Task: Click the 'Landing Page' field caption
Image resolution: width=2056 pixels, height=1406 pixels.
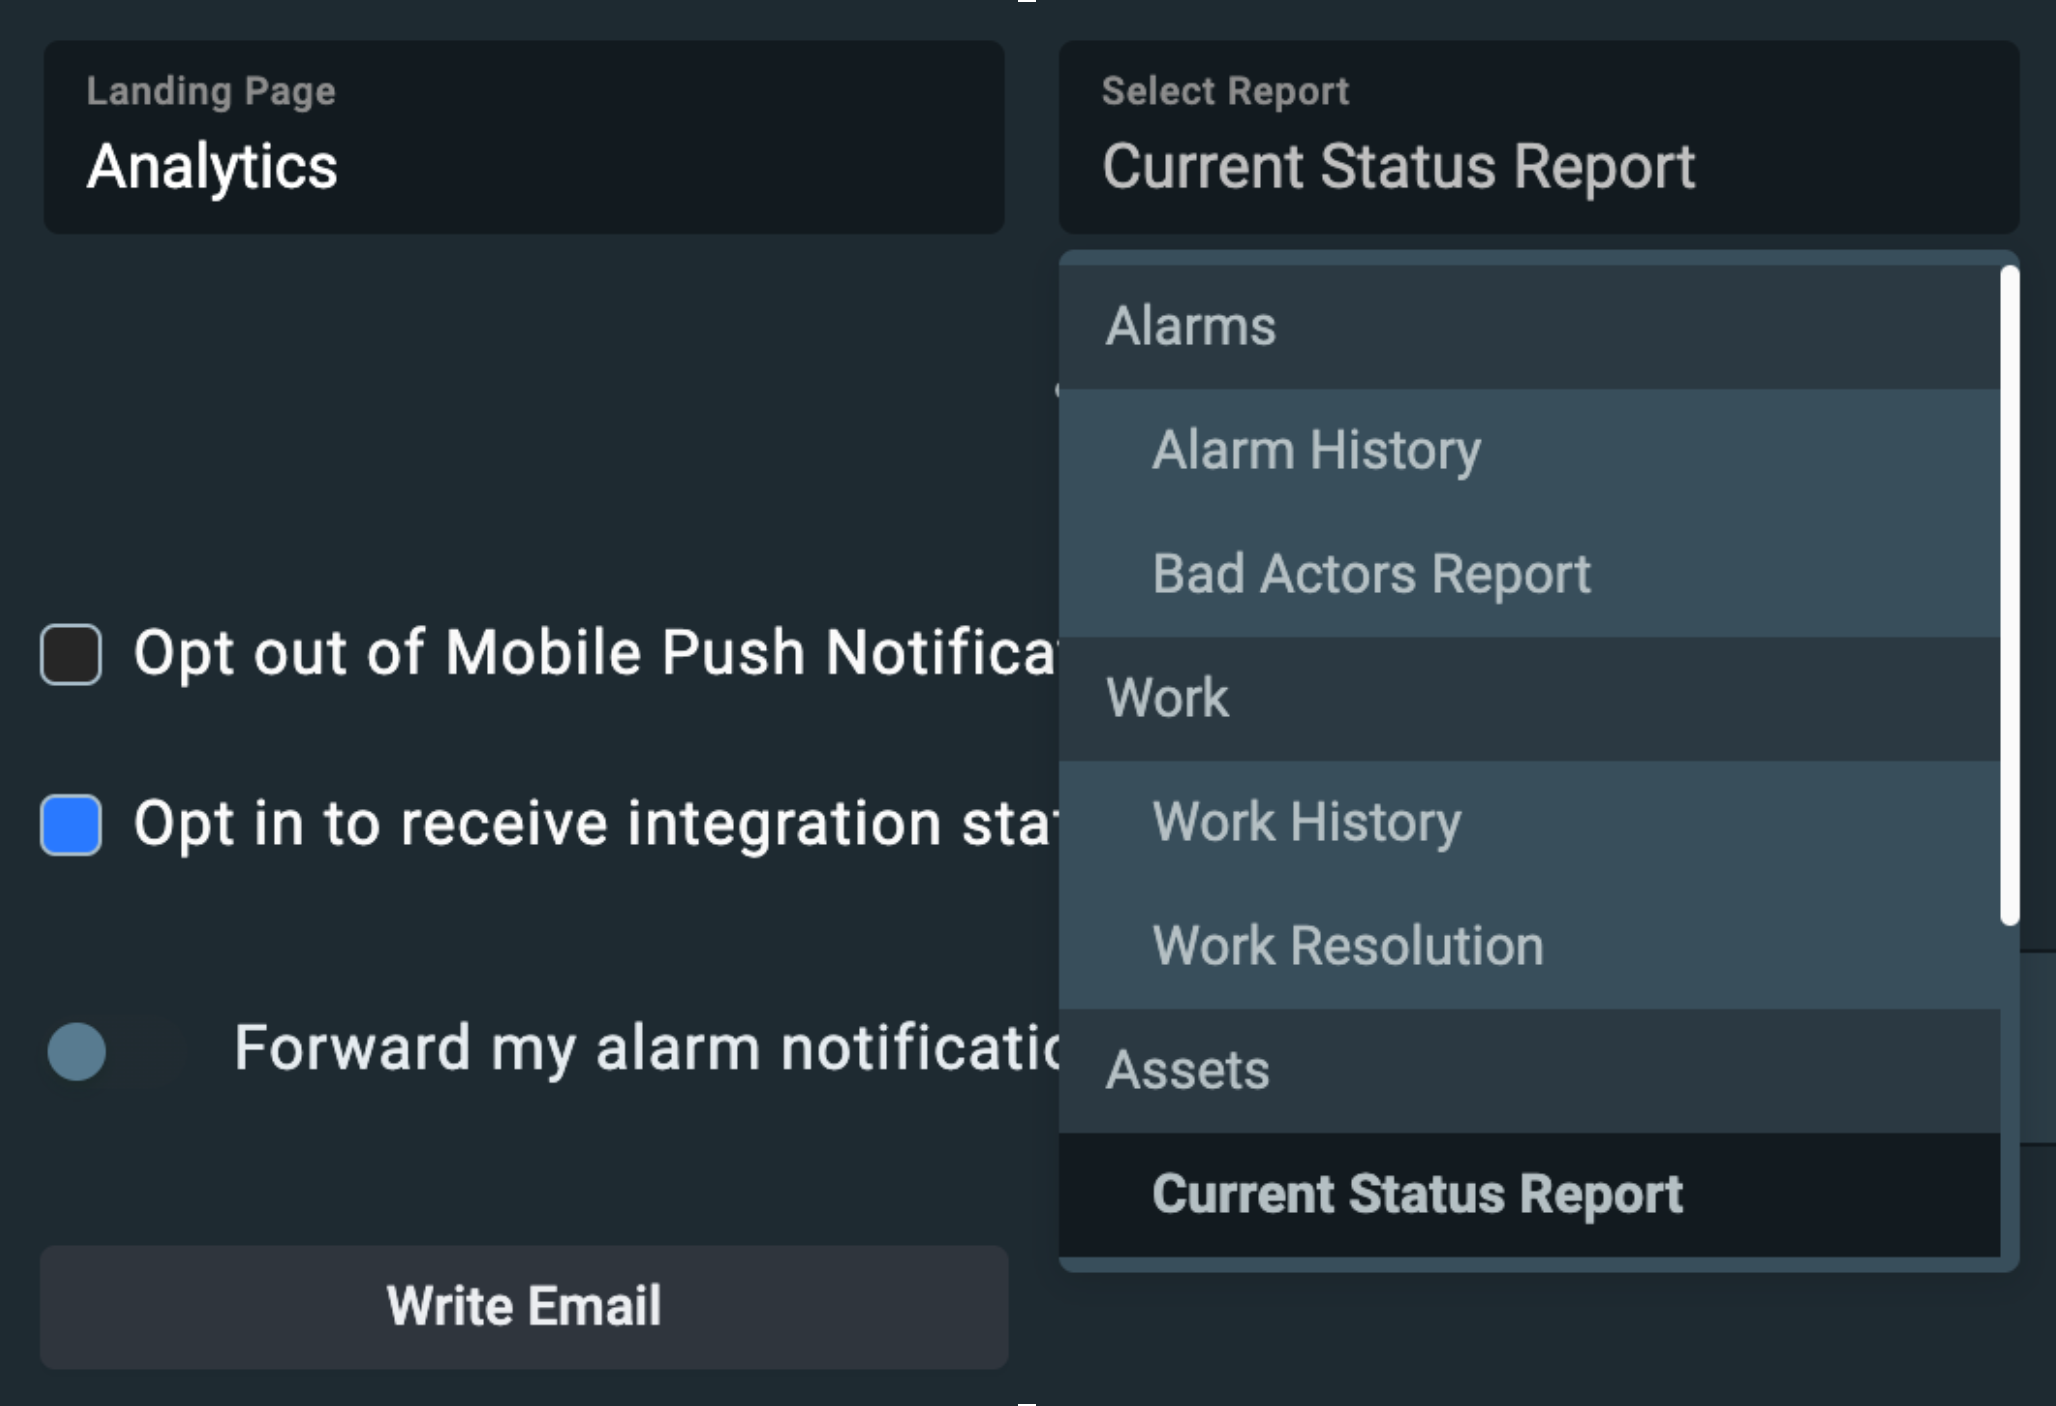Action: tap(211, 92)
